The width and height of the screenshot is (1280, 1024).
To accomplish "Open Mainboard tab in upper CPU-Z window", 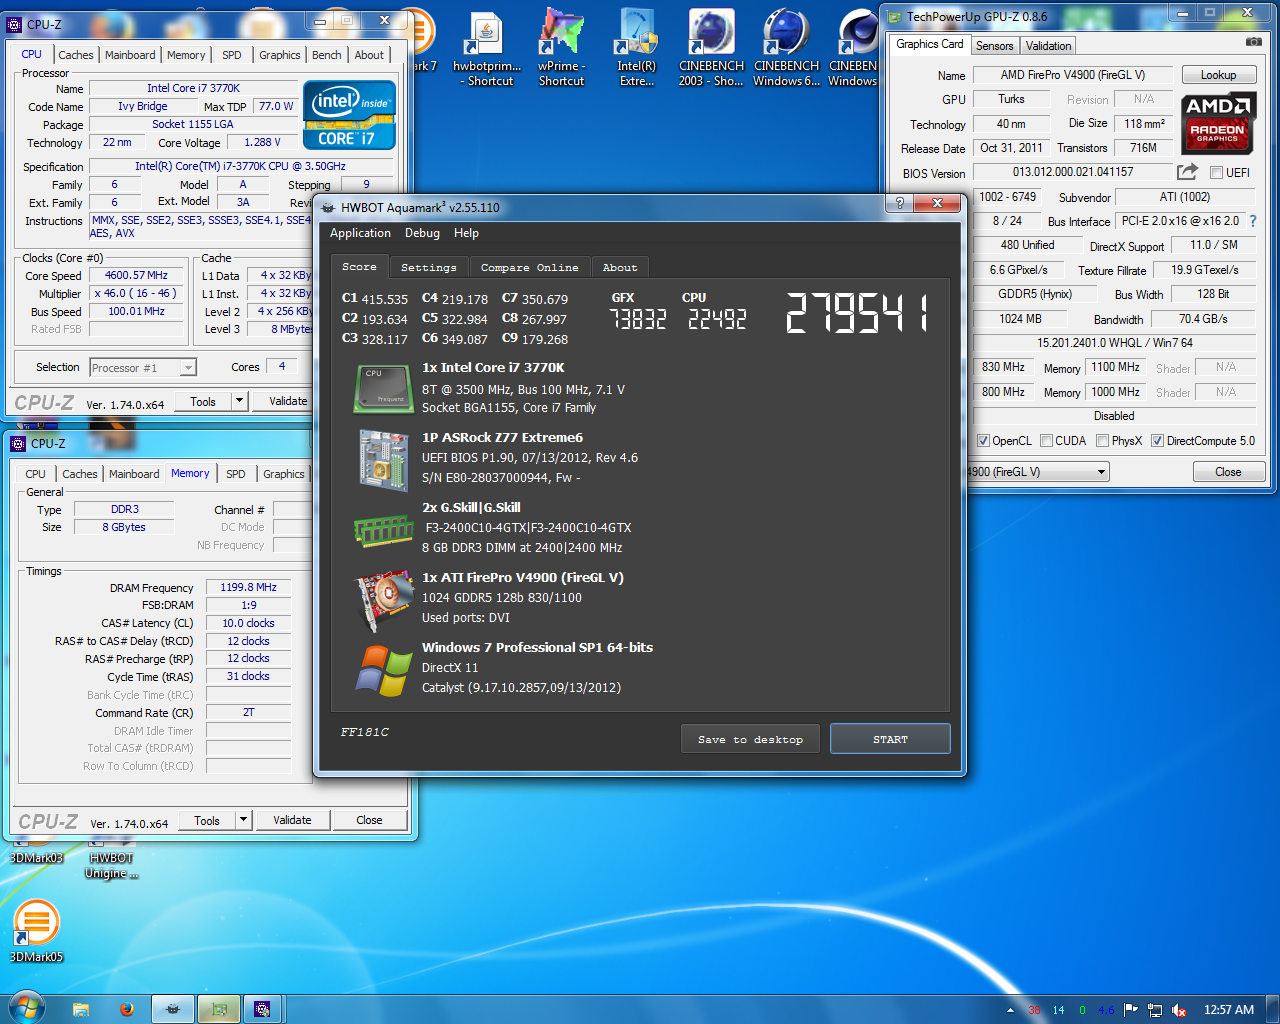I will coord(130,55).
